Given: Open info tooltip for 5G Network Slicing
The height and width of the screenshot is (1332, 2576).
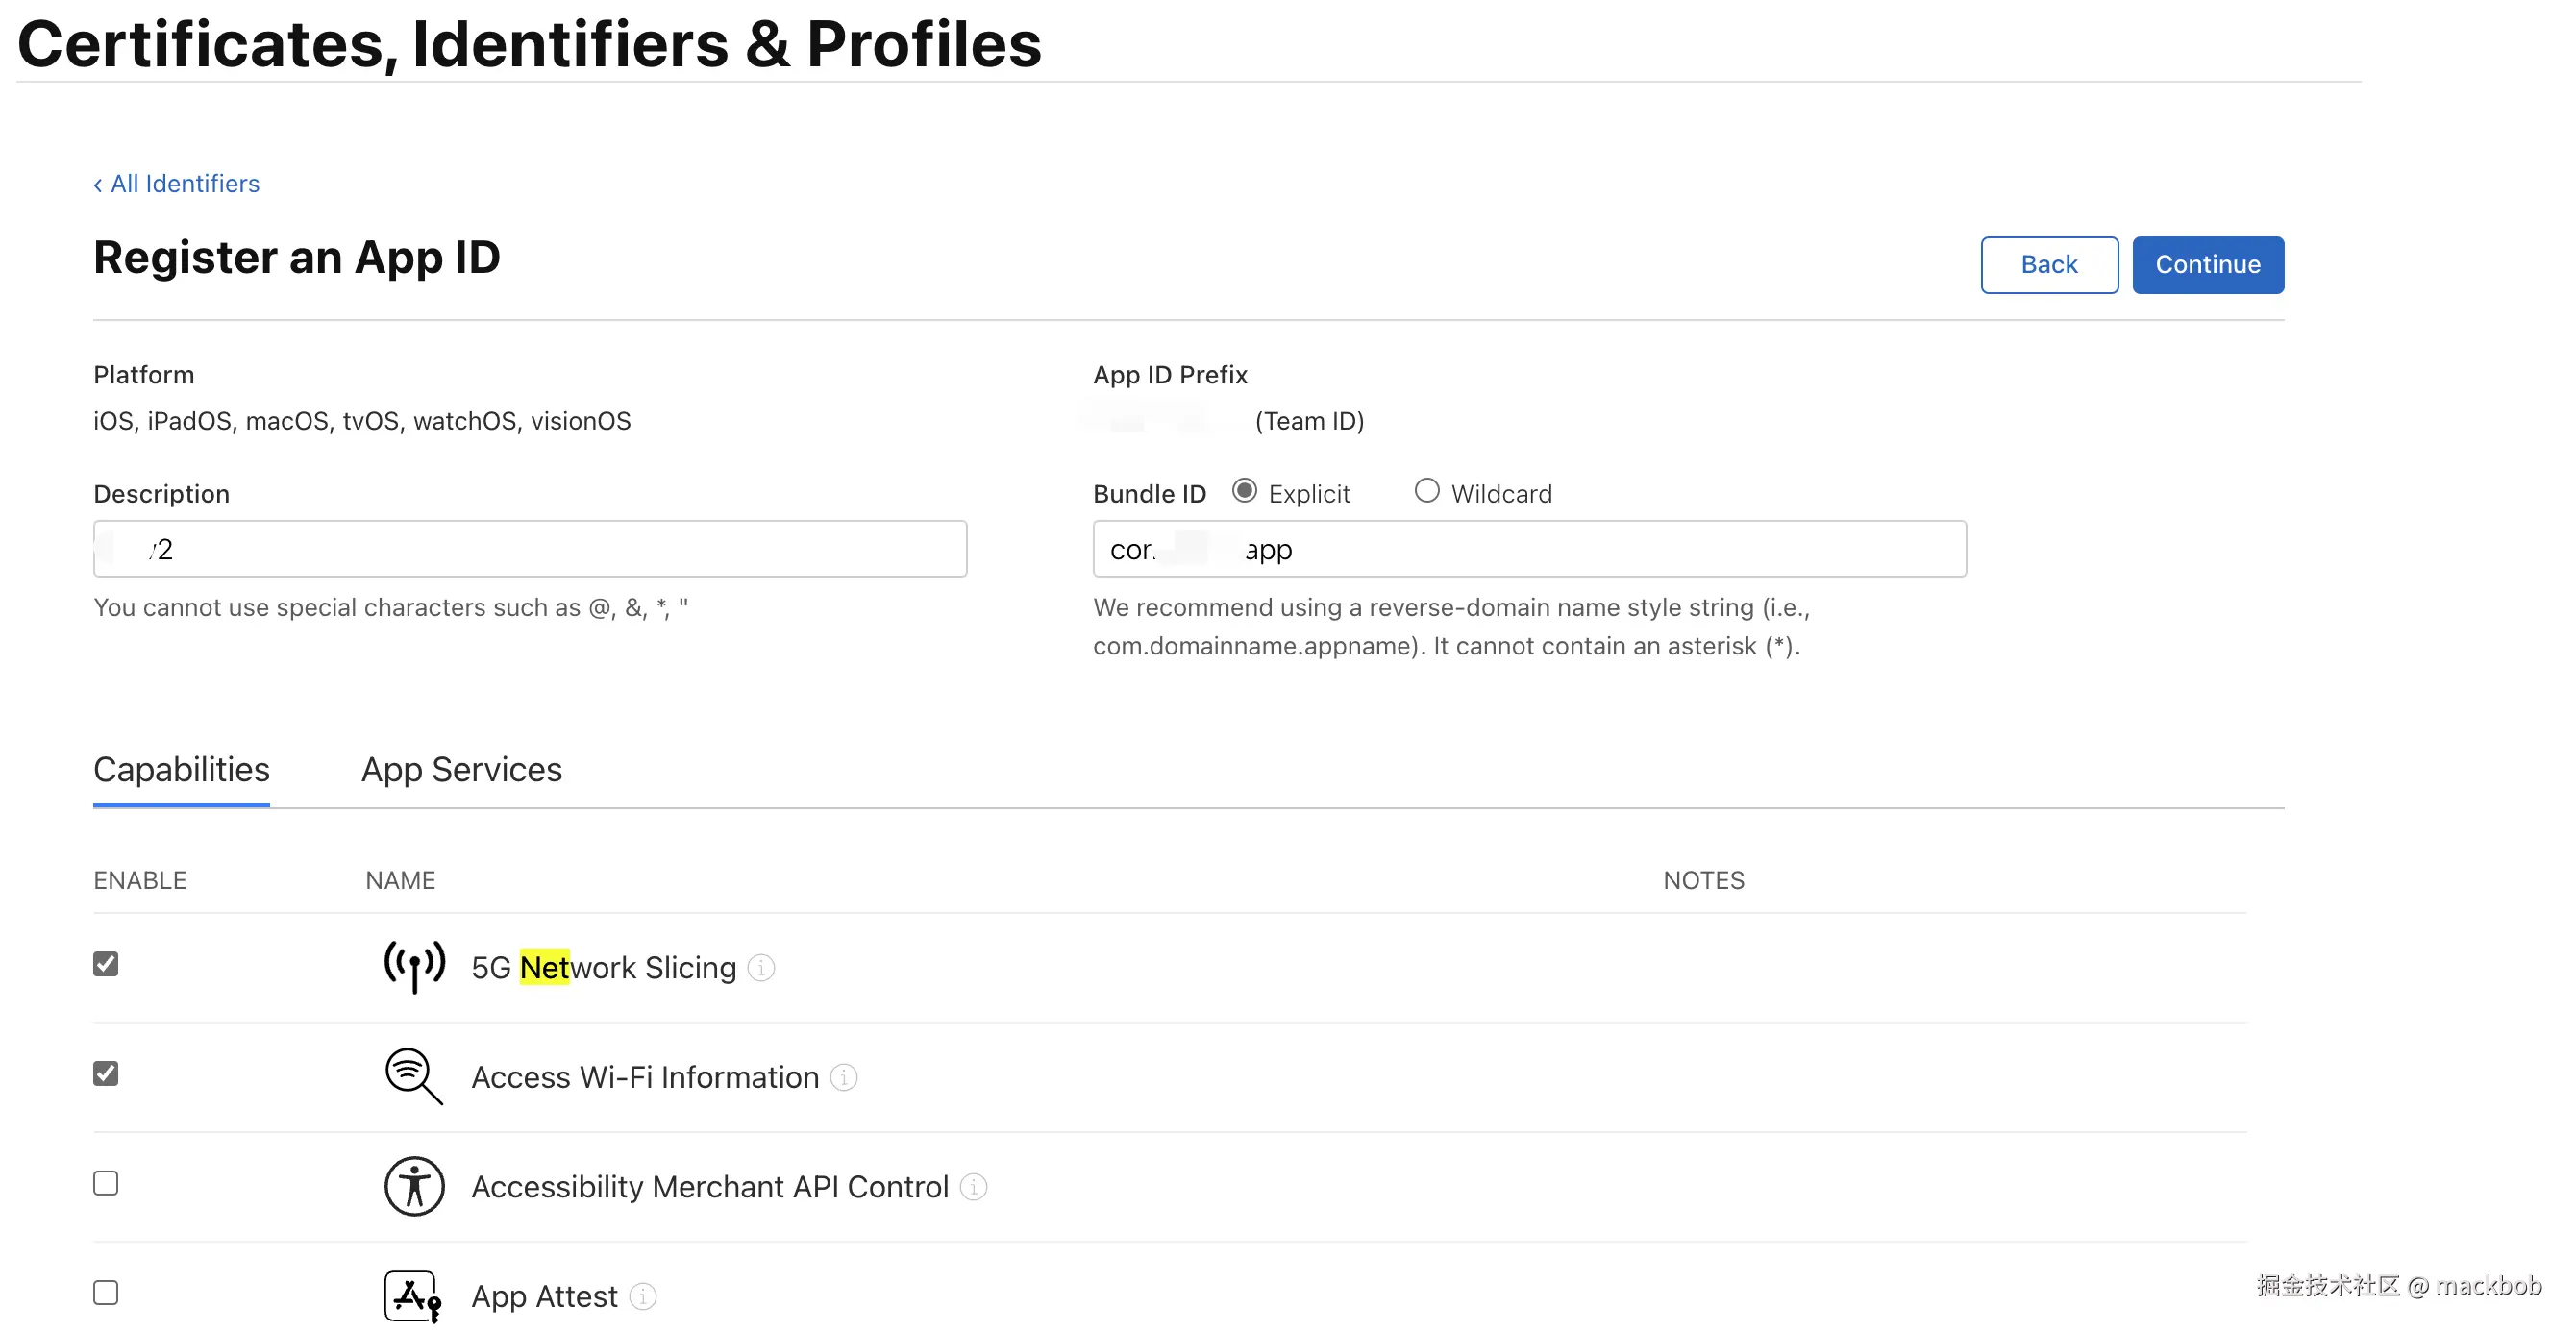Looking at the screenshot, I should [x=761, y=968].
